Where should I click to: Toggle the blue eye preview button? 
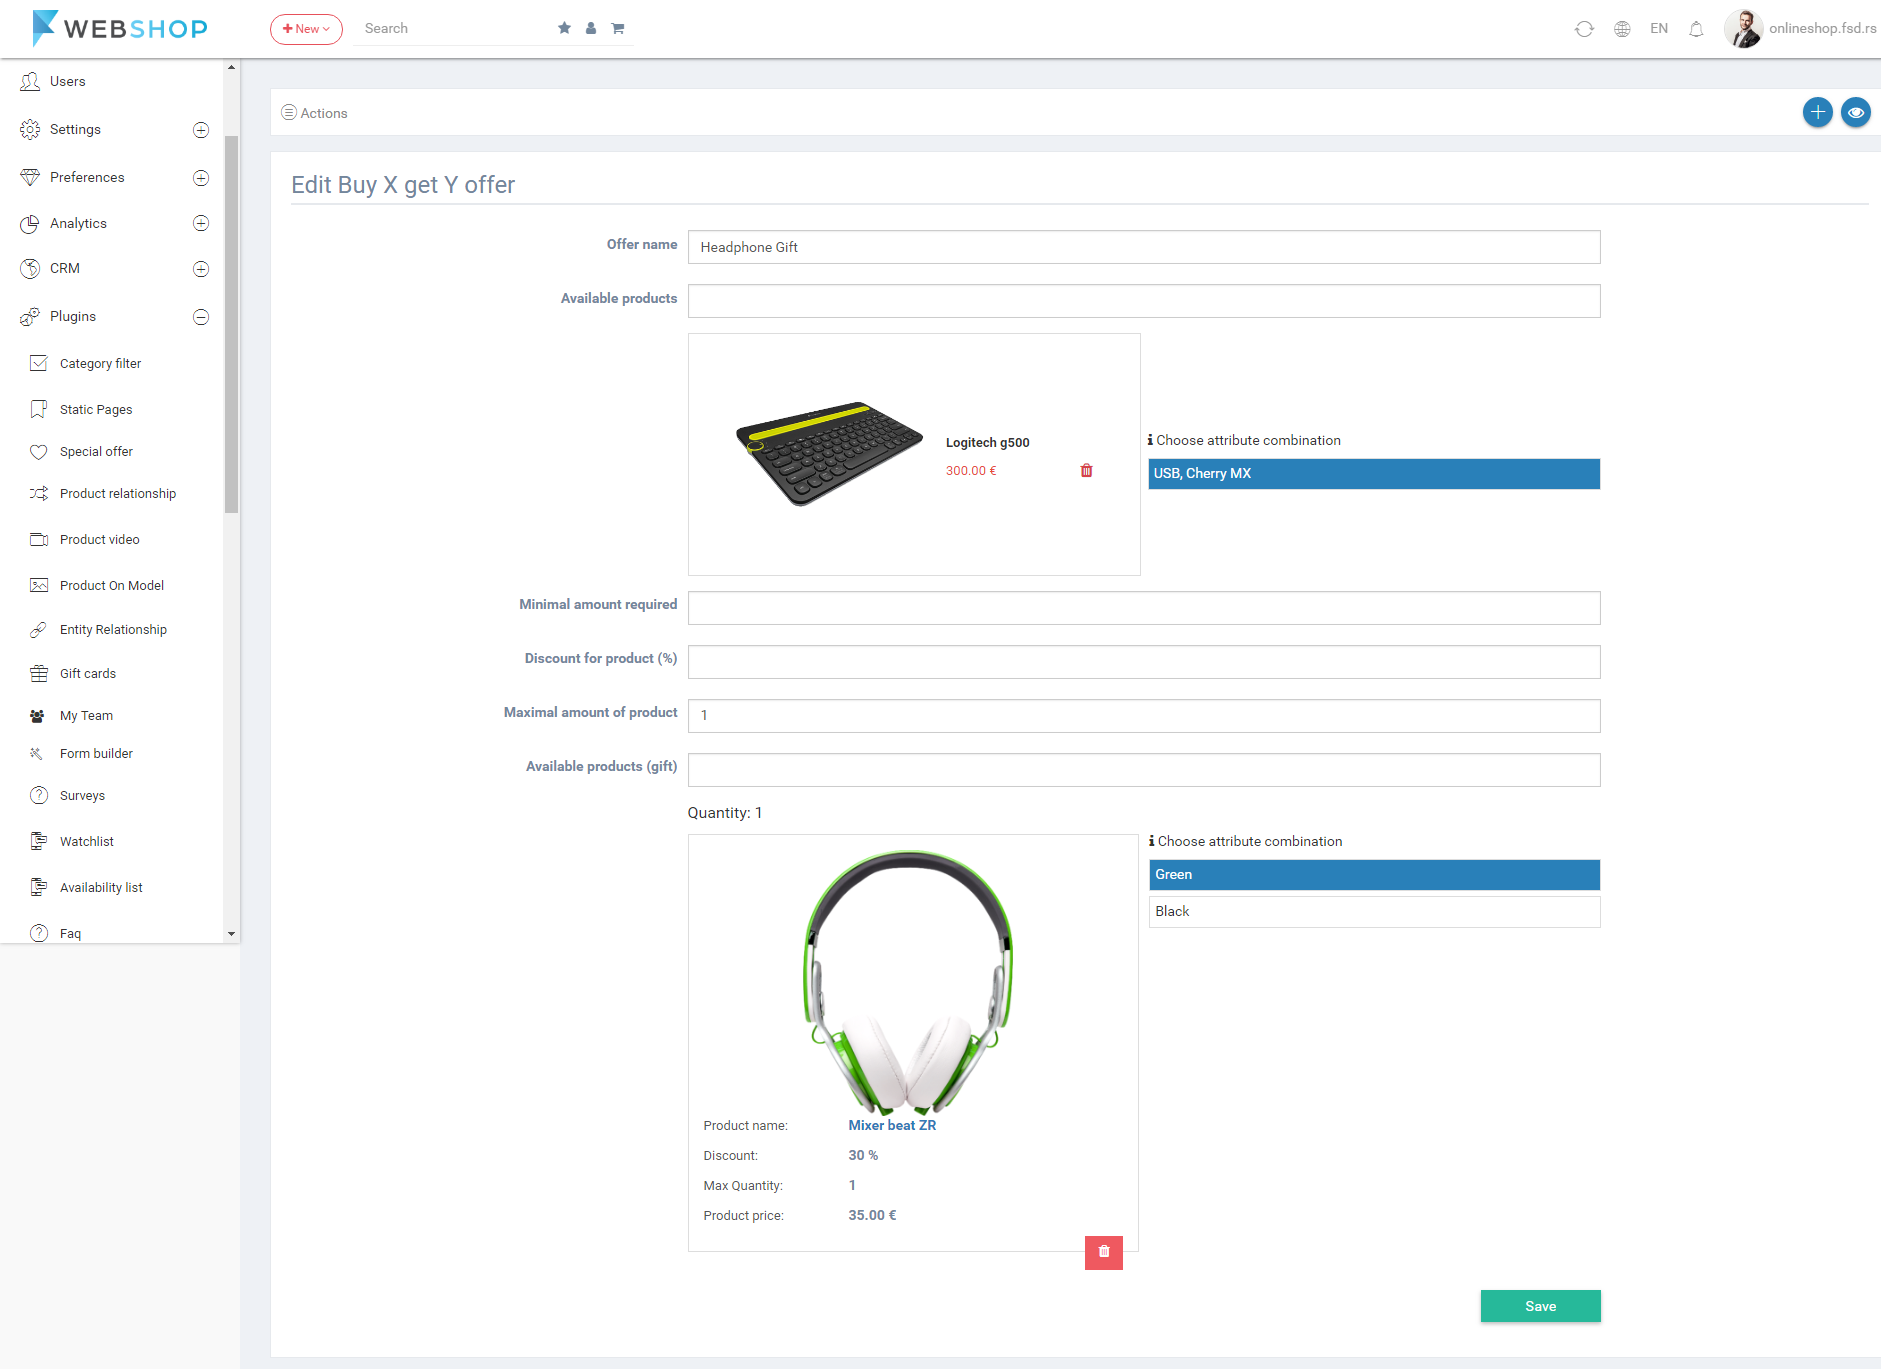(1856, 112)
